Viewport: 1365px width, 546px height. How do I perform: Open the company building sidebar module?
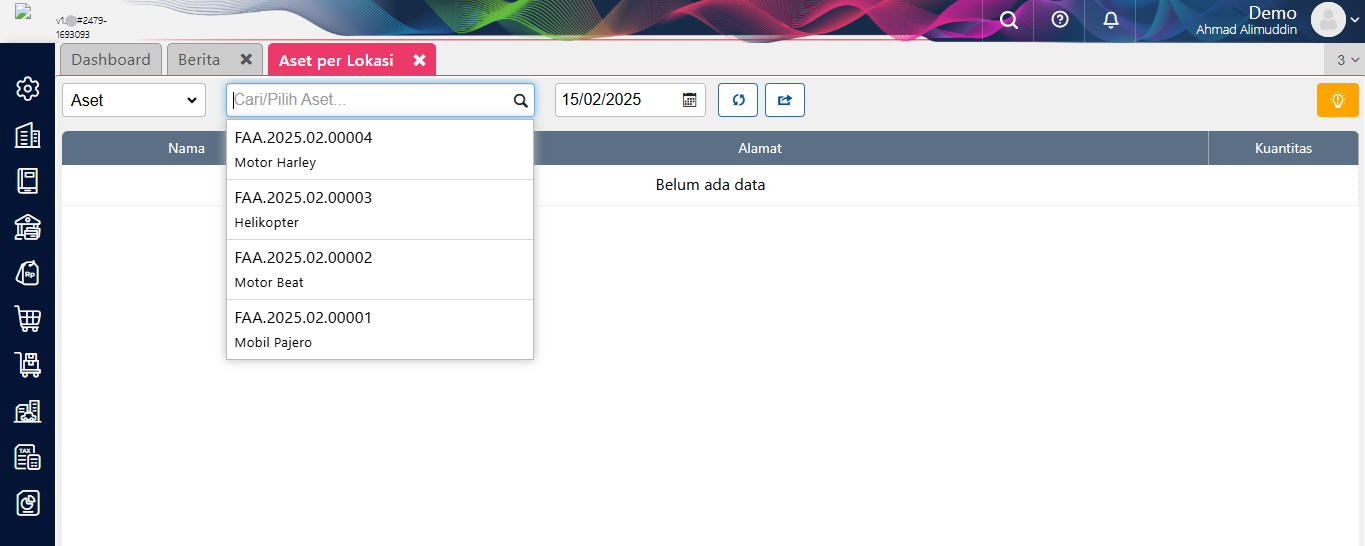[x=28, y=135]
